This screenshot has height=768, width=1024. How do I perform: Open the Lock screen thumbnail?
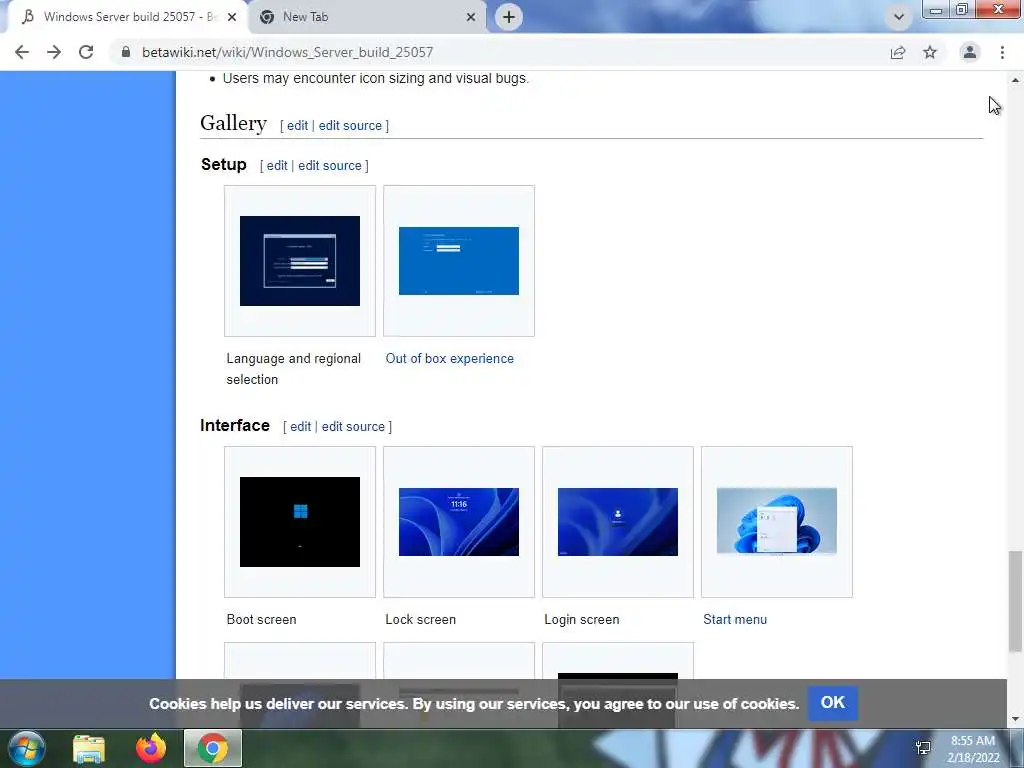pyautogui.click(x=459, y=522)
